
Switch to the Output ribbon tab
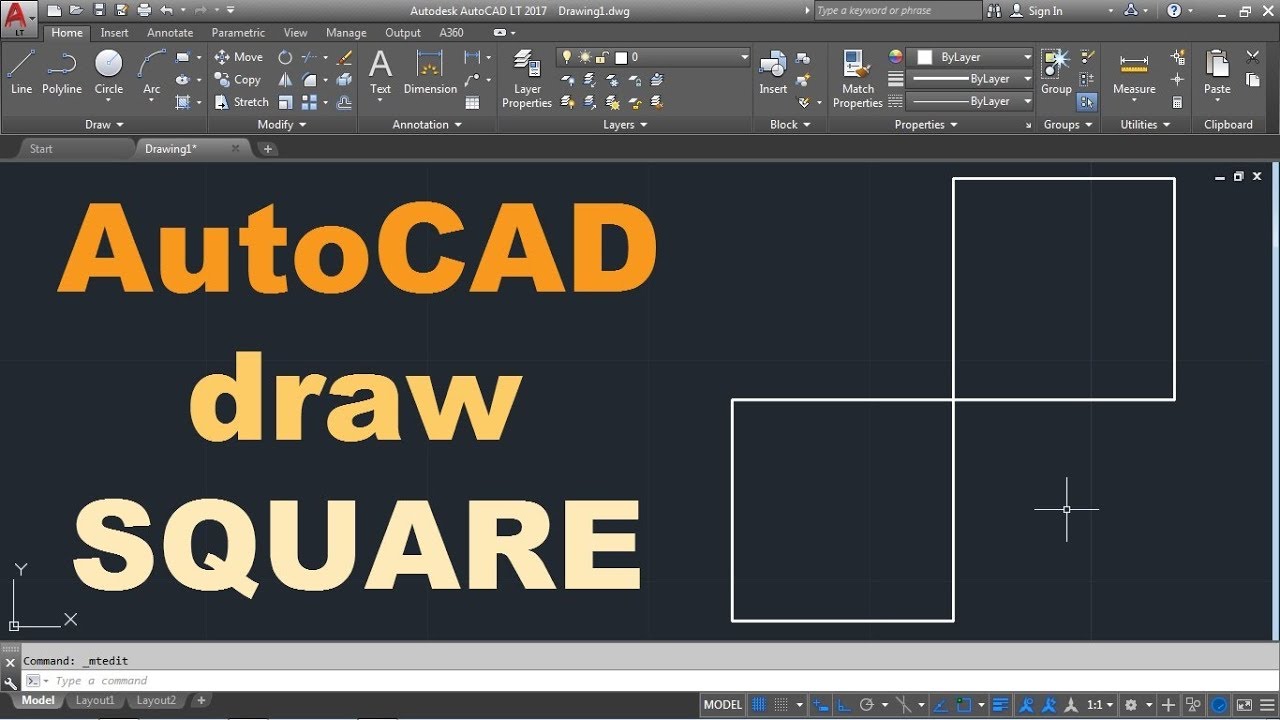point(403,33)
